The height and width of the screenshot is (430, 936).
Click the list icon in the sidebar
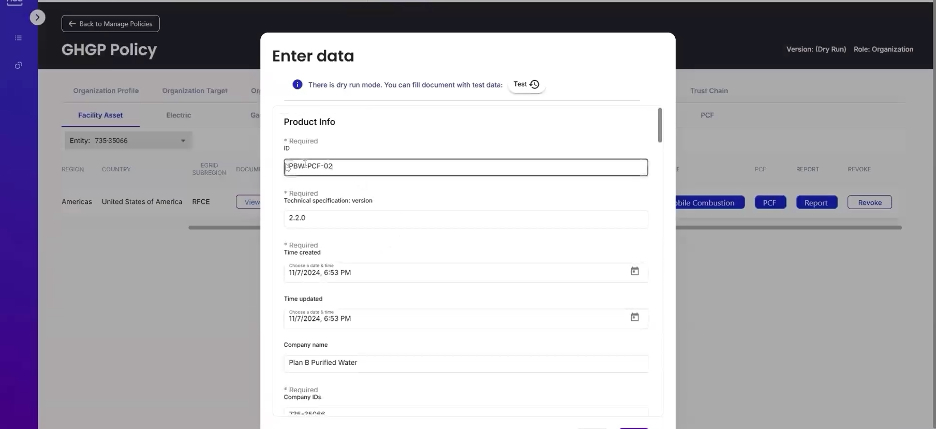tap(18, 38)
